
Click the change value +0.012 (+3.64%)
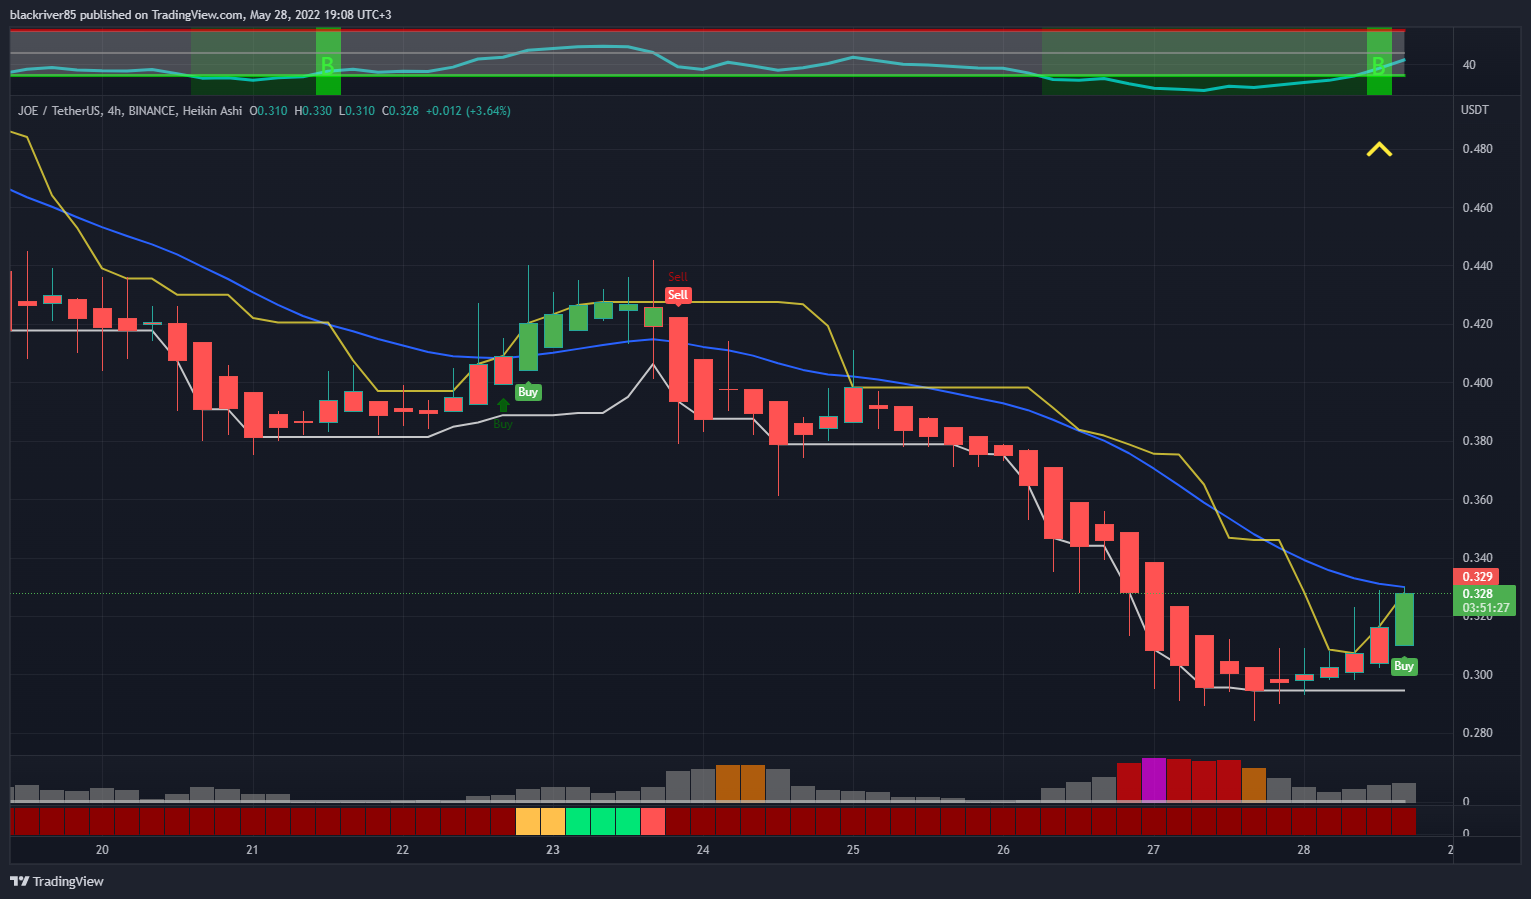pos(468,111)
